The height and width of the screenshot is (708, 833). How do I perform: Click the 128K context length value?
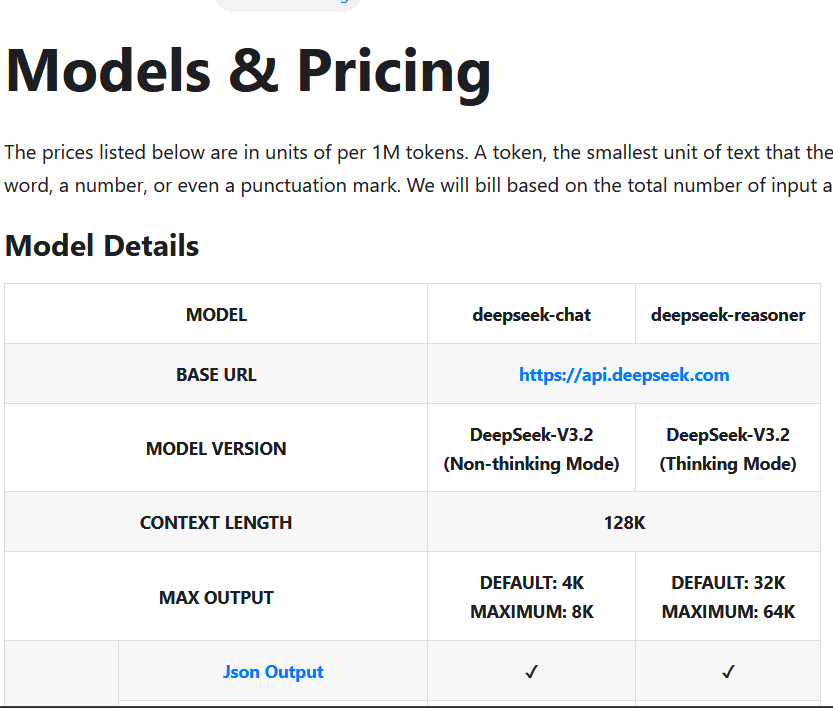[624, 522]
